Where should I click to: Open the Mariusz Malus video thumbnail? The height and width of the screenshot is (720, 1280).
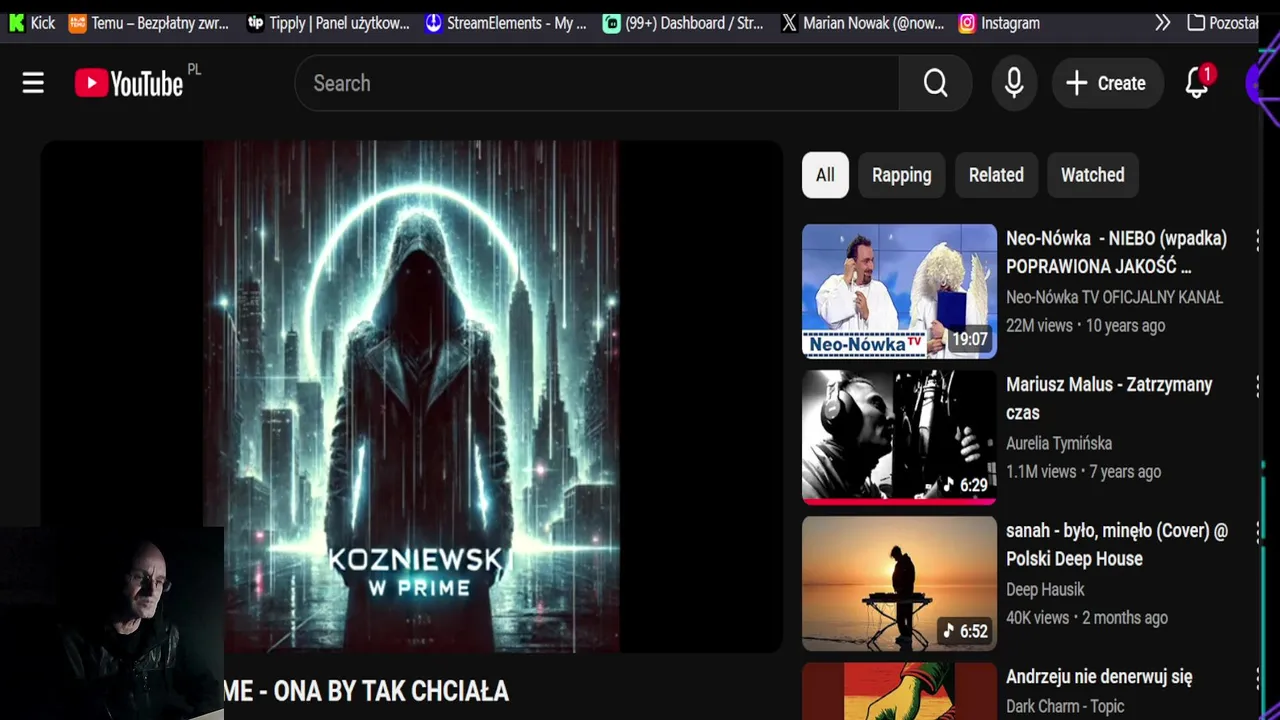coord(899,437)
